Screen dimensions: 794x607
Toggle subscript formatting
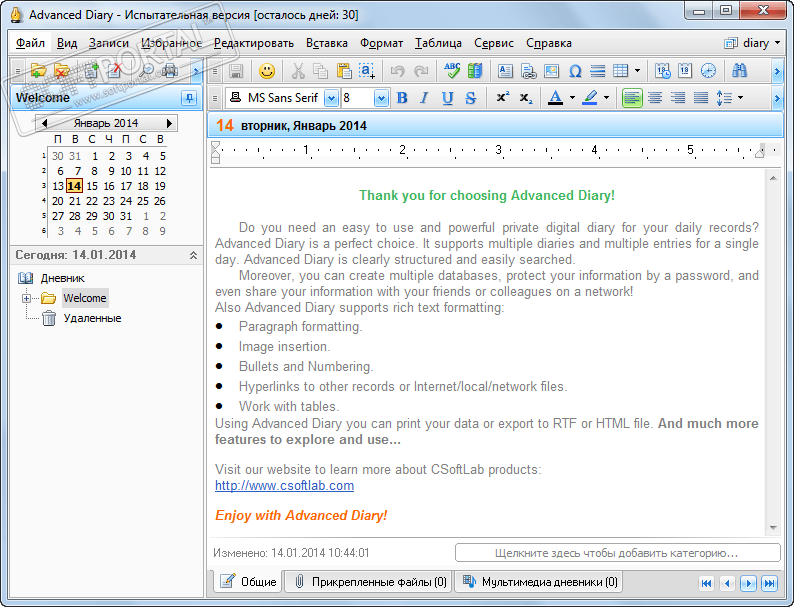[526, 98]
